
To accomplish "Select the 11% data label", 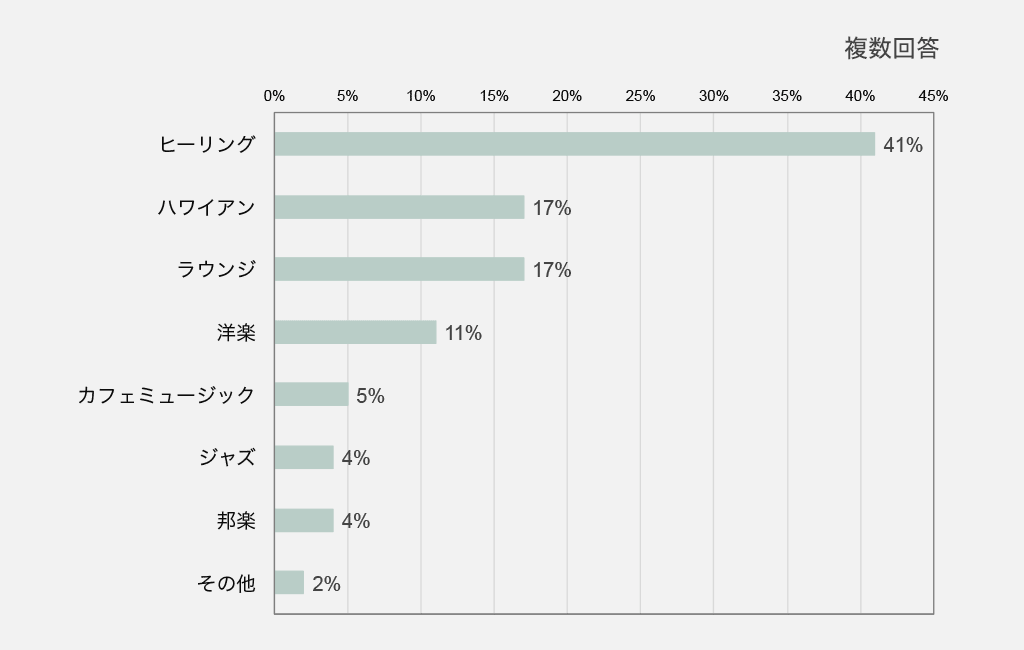I will click(463, 333).
